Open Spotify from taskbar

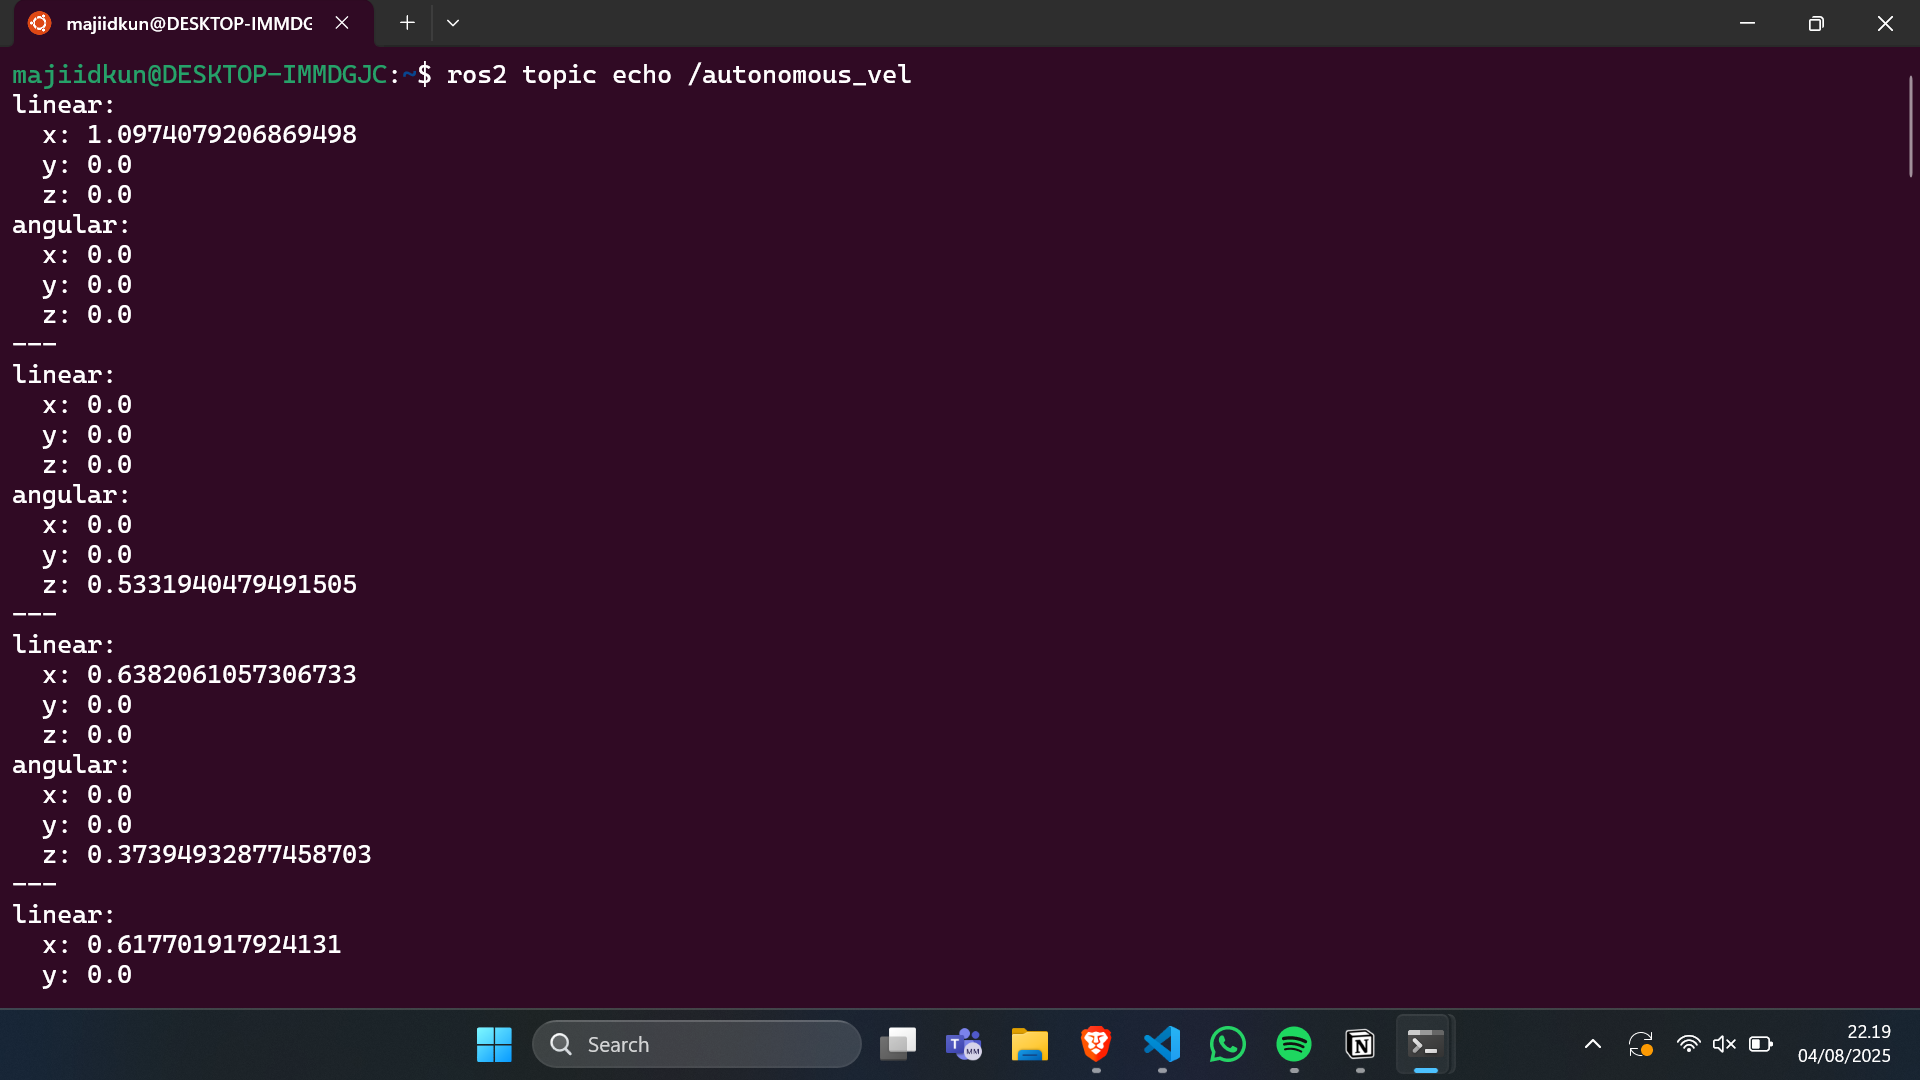[1294, 1045]
